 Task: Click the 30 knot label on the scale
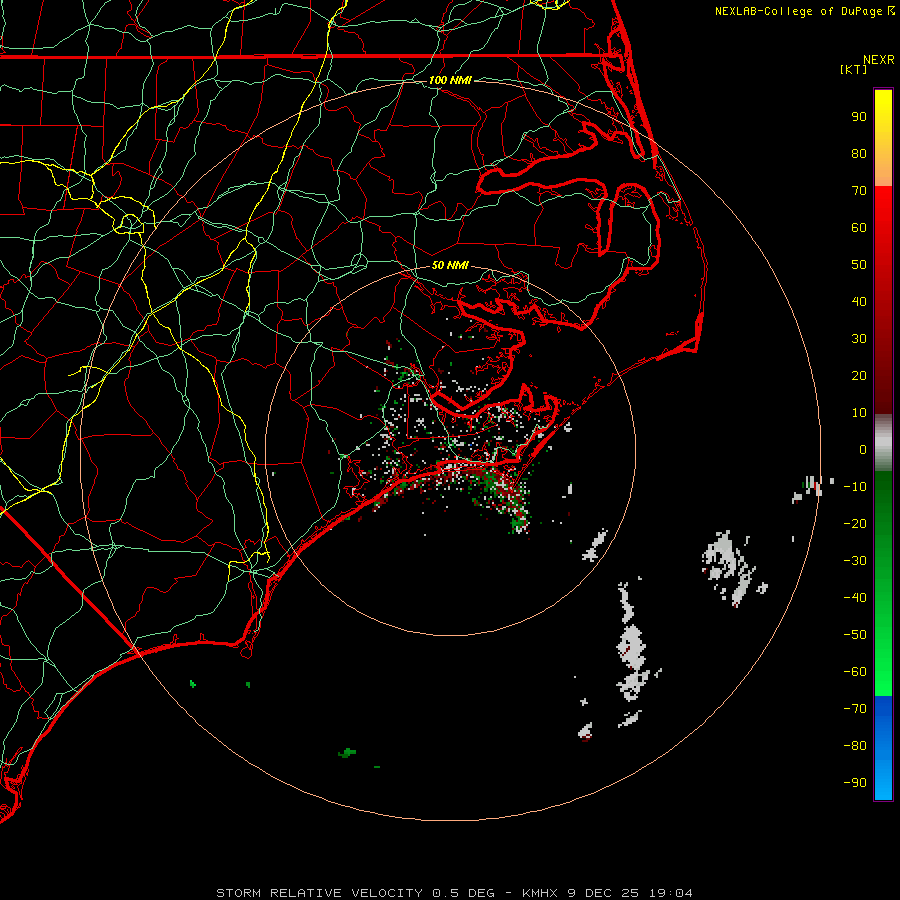click(x=859, y=339)
